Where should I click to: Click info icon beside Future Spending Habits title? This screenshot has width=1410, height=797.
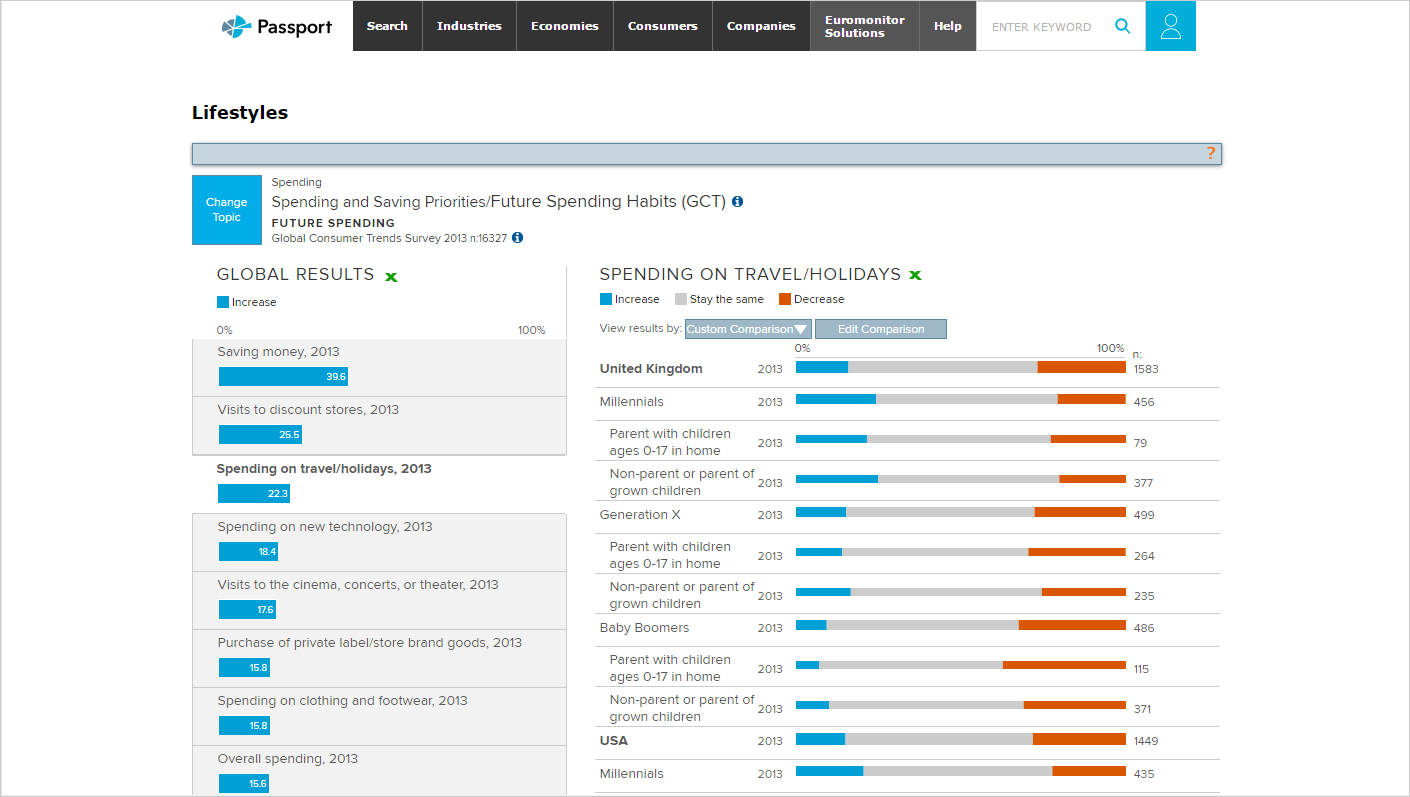coord(738,202)
